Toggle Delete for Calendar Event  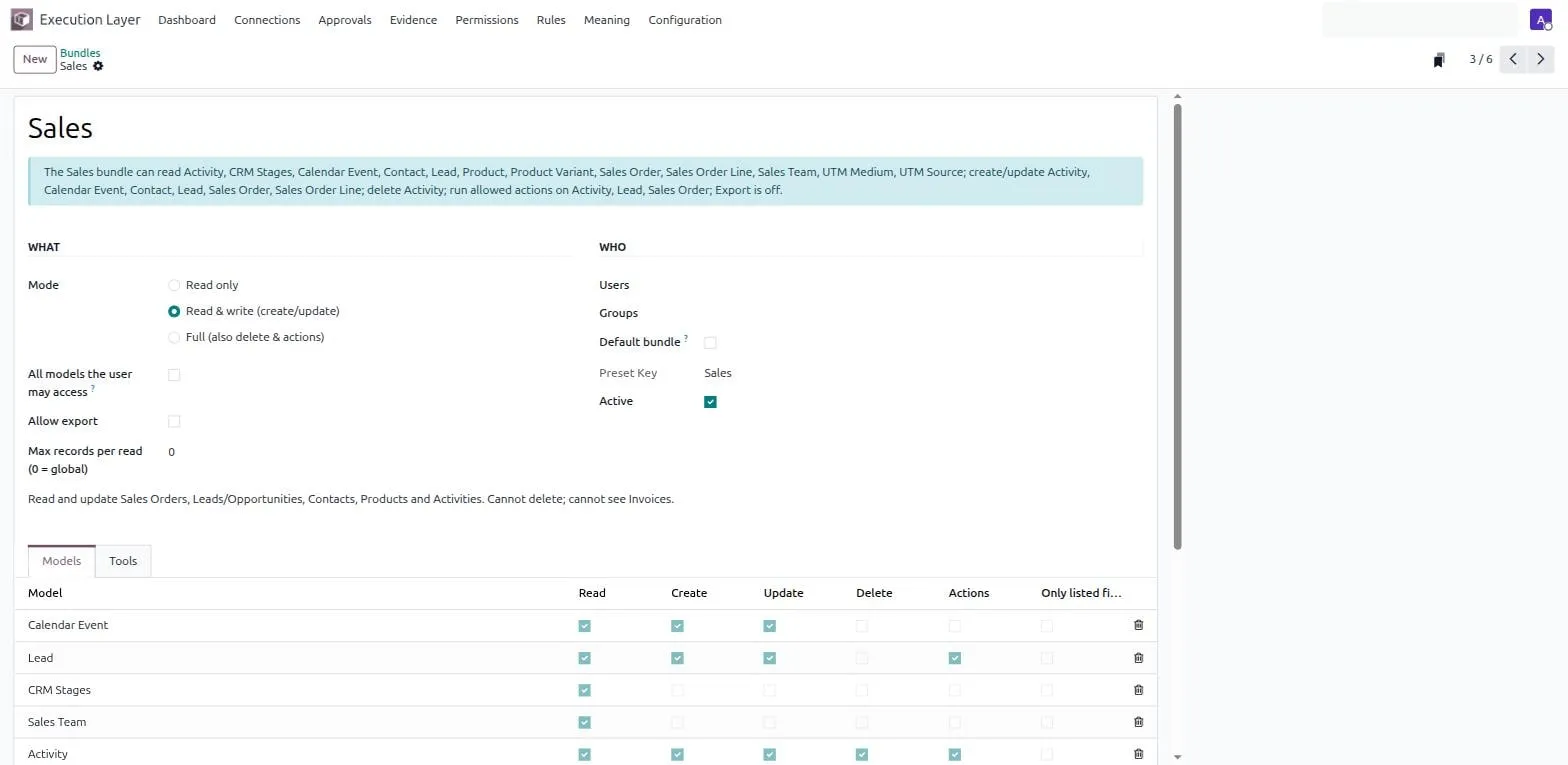pyautogui.click(x=862, y=626)
